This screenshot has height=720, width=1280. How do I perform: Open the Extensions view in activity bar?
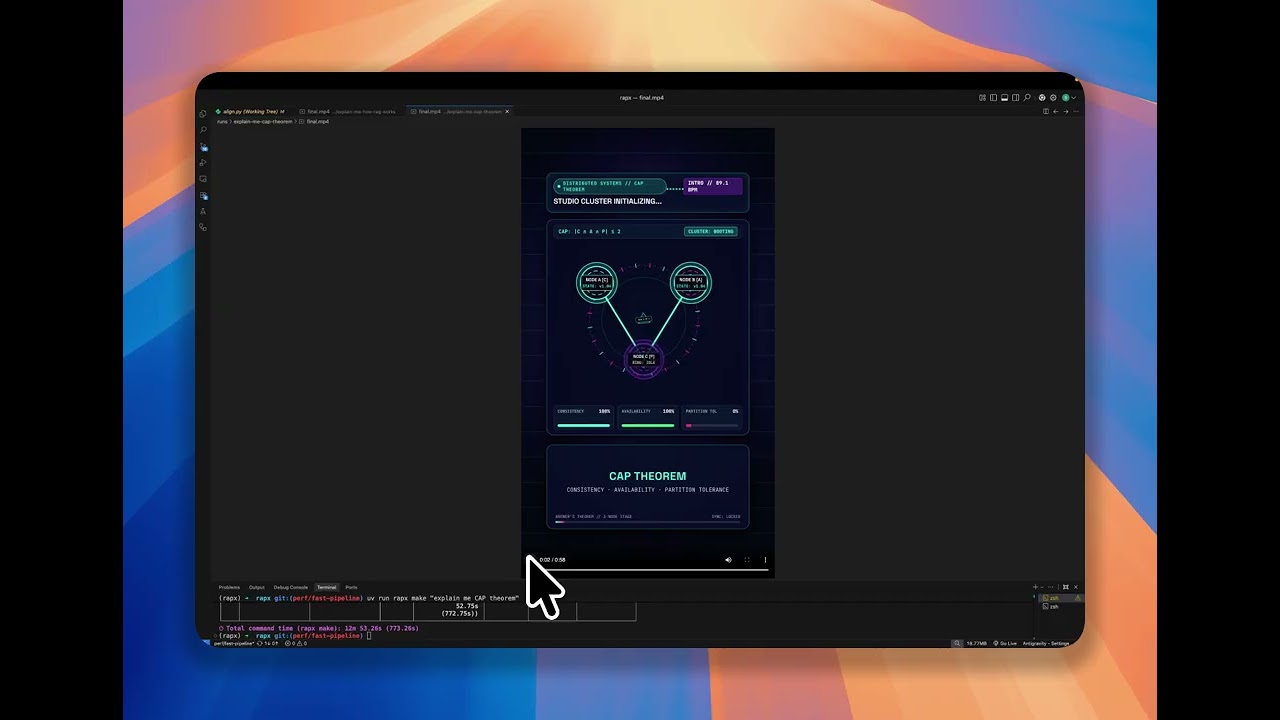click(203, 195)
